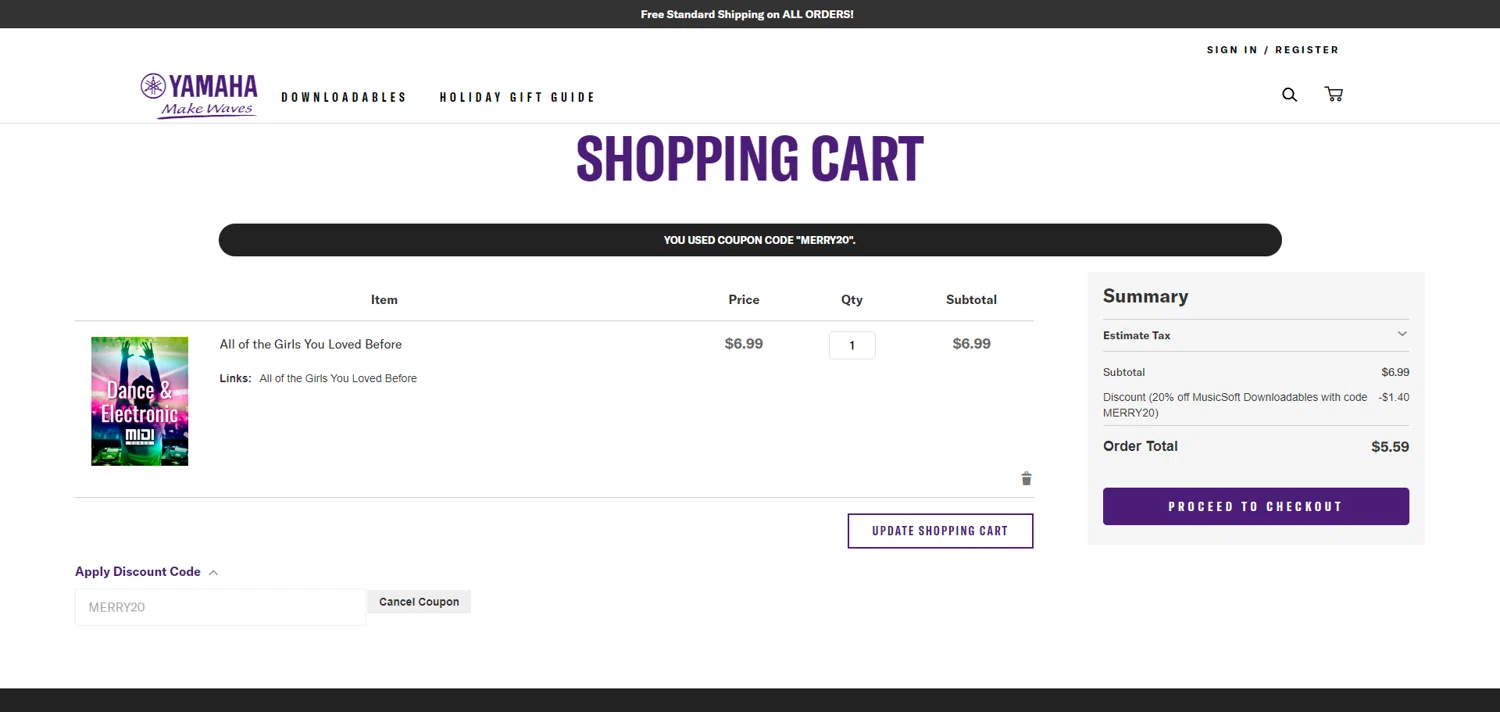Click the Subtotal column header

(972, 299)
